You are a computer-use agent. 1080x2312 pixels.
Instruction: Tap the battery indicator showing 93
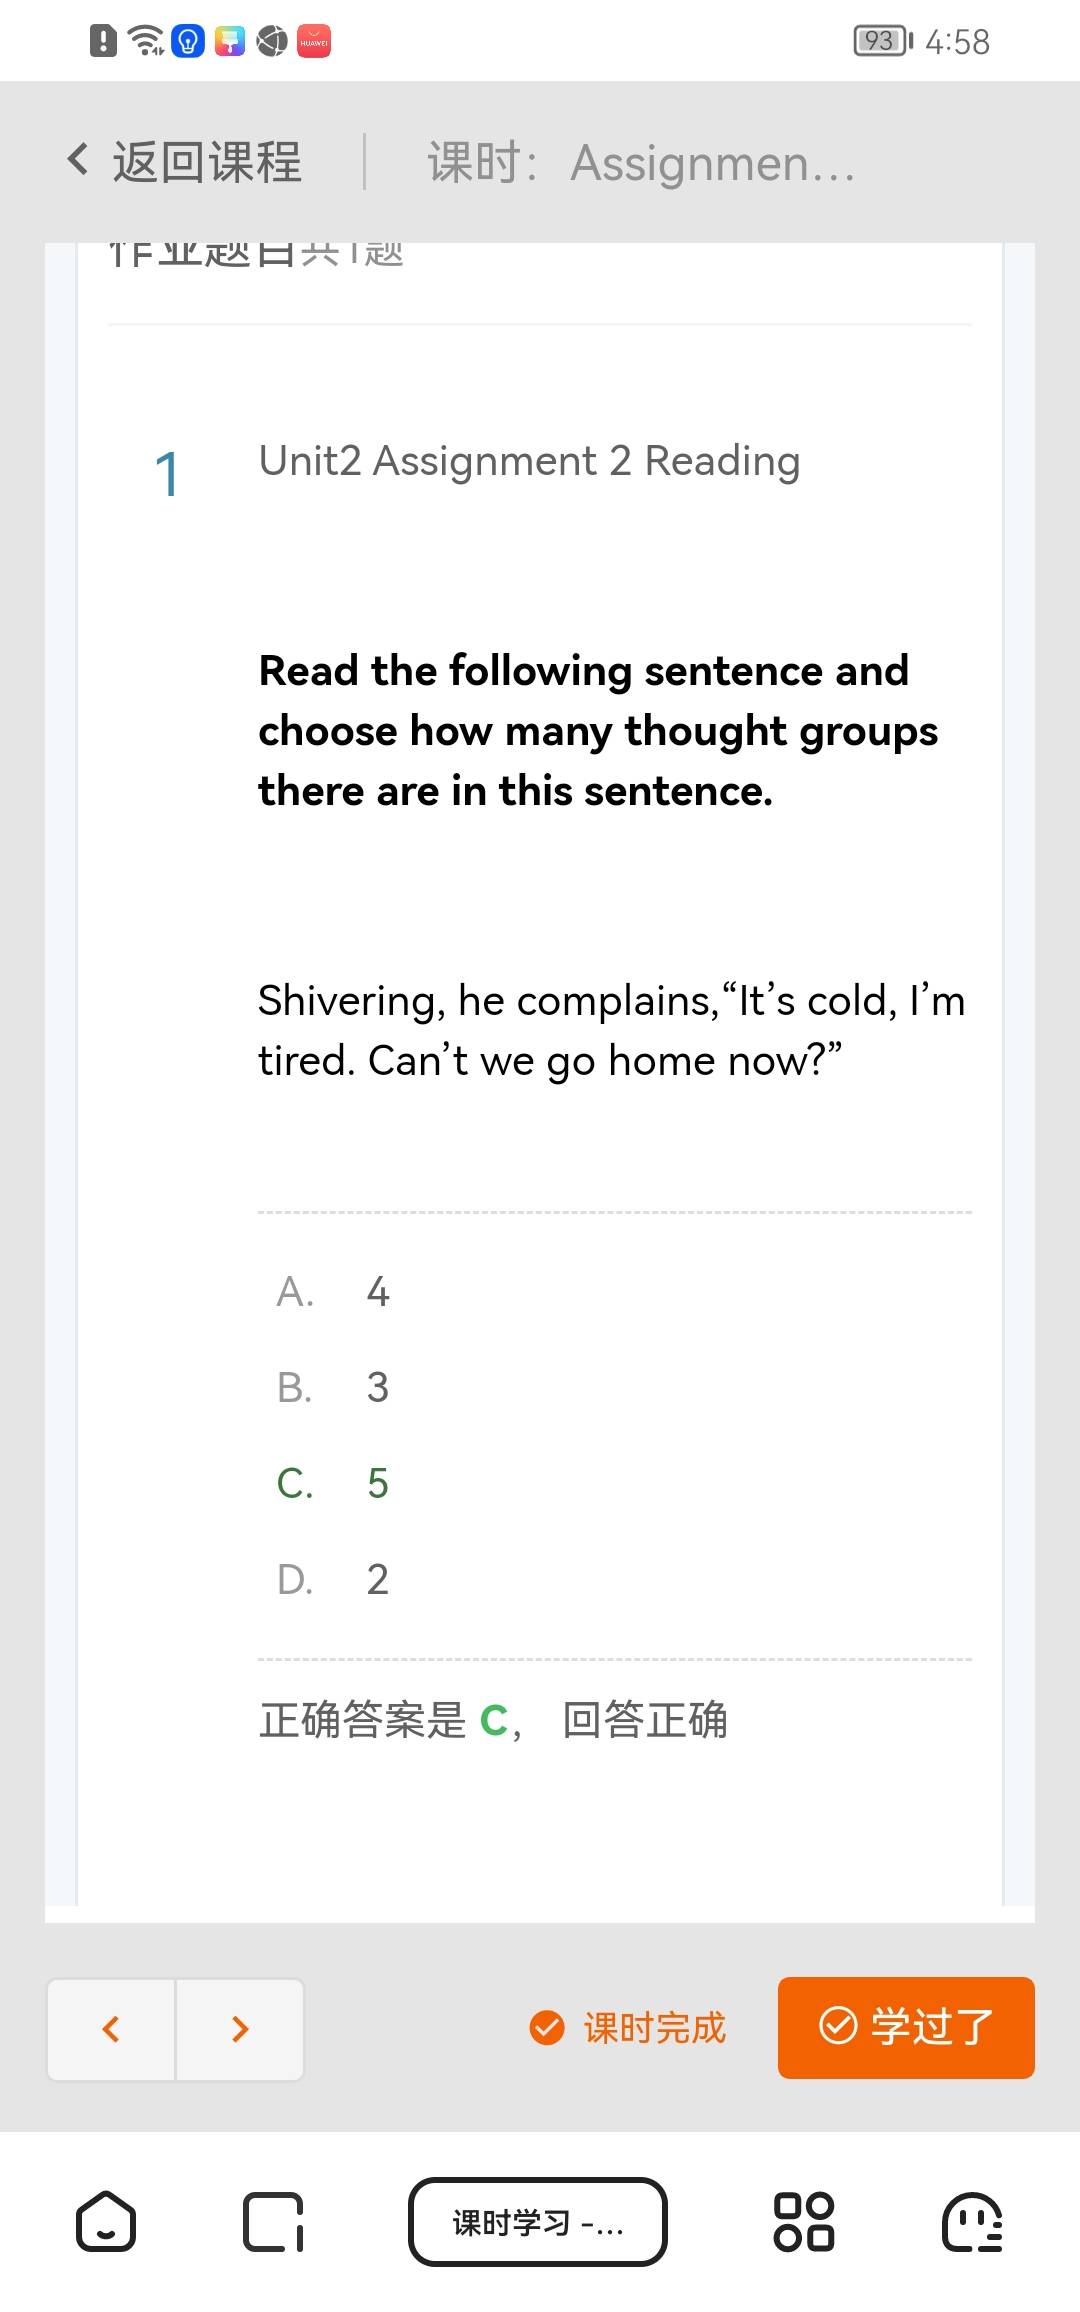[x=882, y=41]
